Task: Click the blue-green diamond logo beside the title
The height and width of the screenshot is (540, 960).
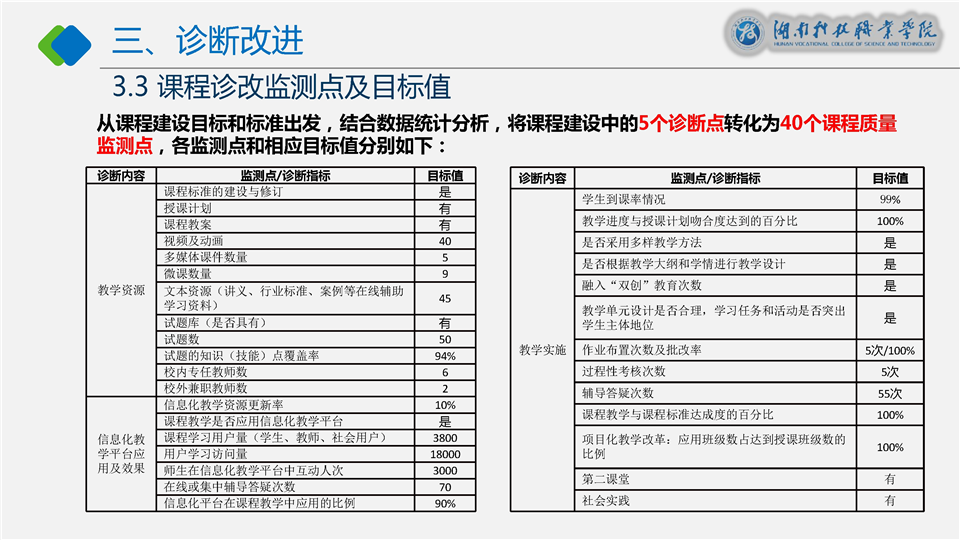Action: point(65,41)
